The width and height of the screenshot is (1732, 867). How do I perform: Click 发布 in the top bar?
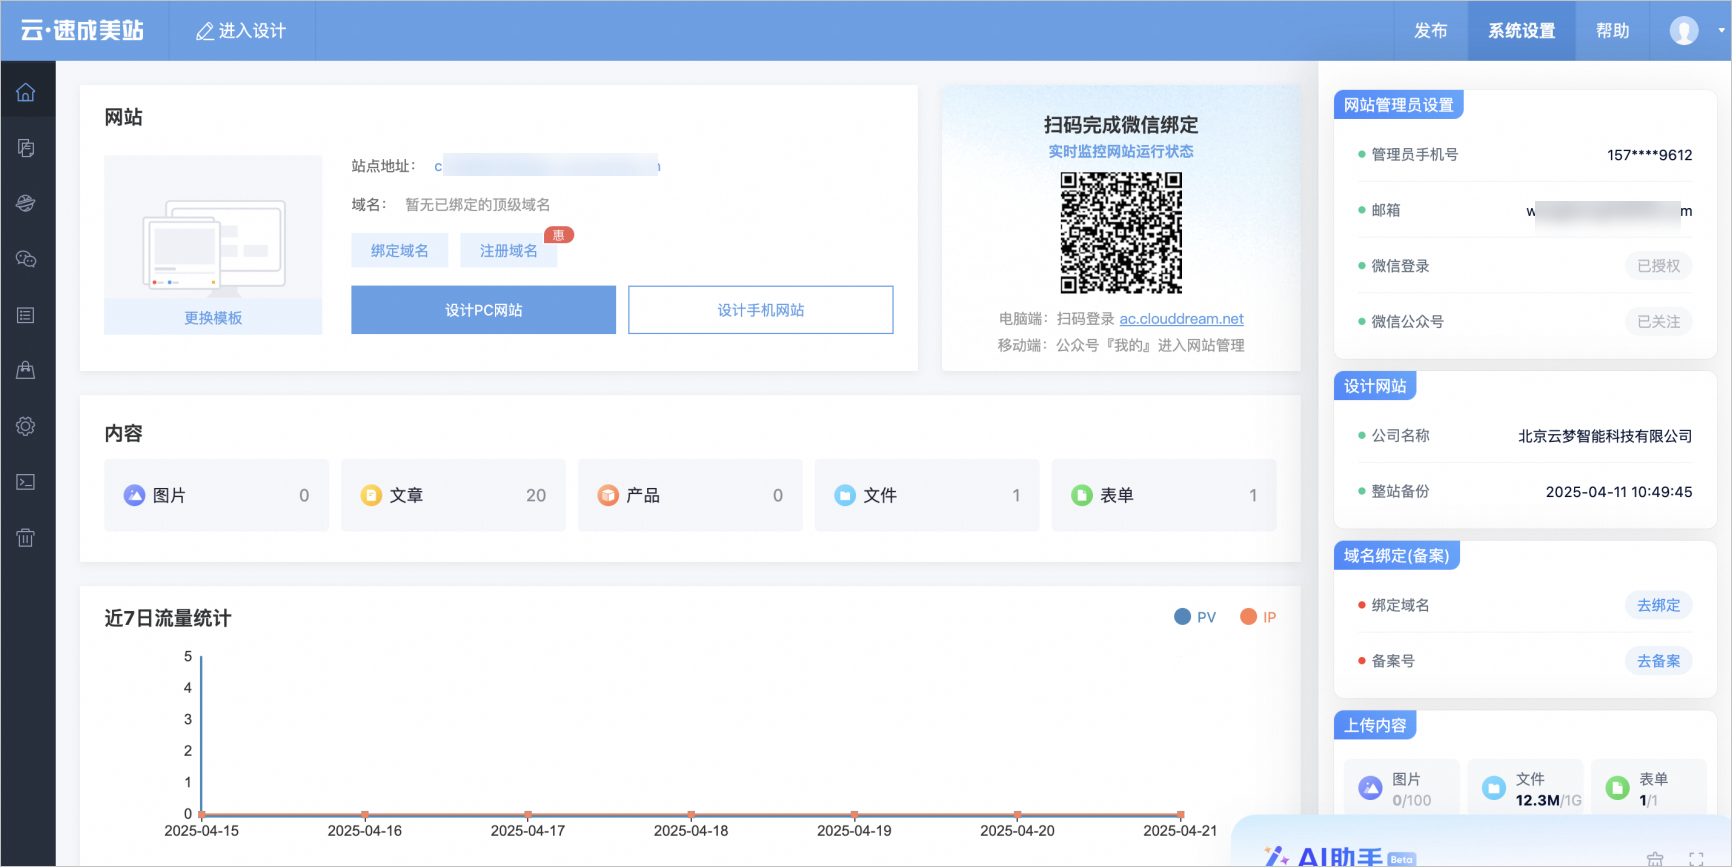point(1430,31)
